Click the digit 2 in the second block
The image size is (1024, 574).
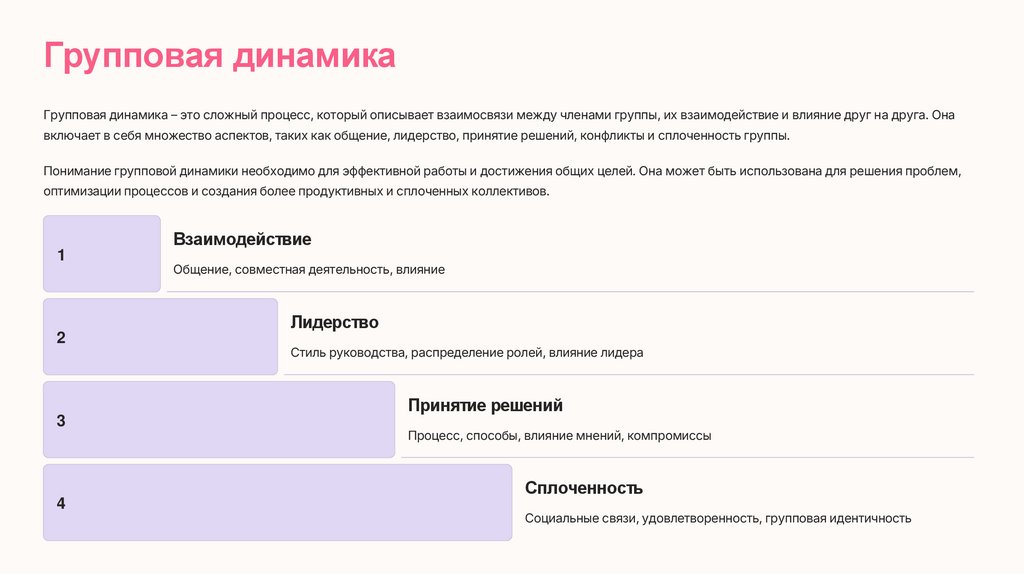tap(61, 338)
